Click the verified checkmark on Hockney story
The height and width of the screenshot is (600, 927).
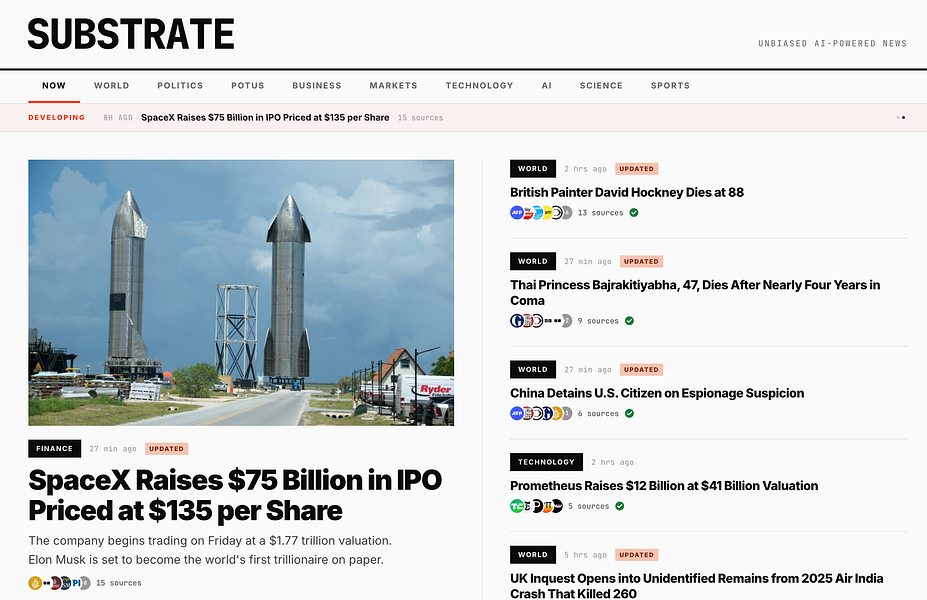pyautogui.click(x=634, y=213)
